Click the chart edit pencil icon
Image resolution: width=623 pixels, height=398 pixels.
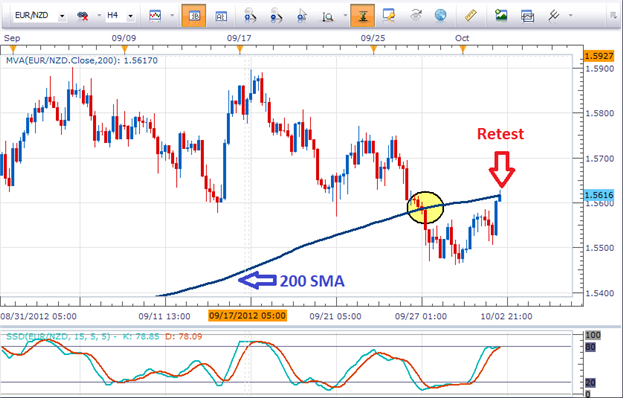pyautogui.click(x=388, y=15)
